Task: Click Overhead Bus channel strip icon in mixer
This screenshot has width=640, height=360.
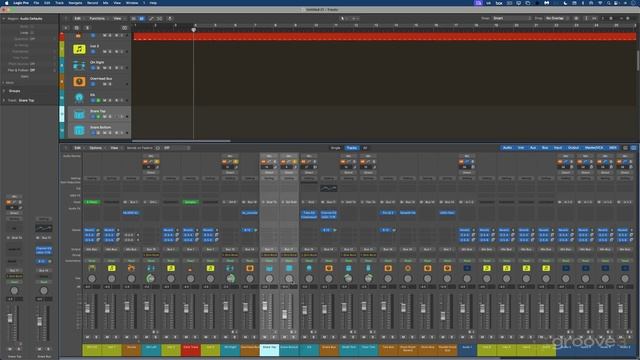Action: pyautogui.click(x=249, y=268)
